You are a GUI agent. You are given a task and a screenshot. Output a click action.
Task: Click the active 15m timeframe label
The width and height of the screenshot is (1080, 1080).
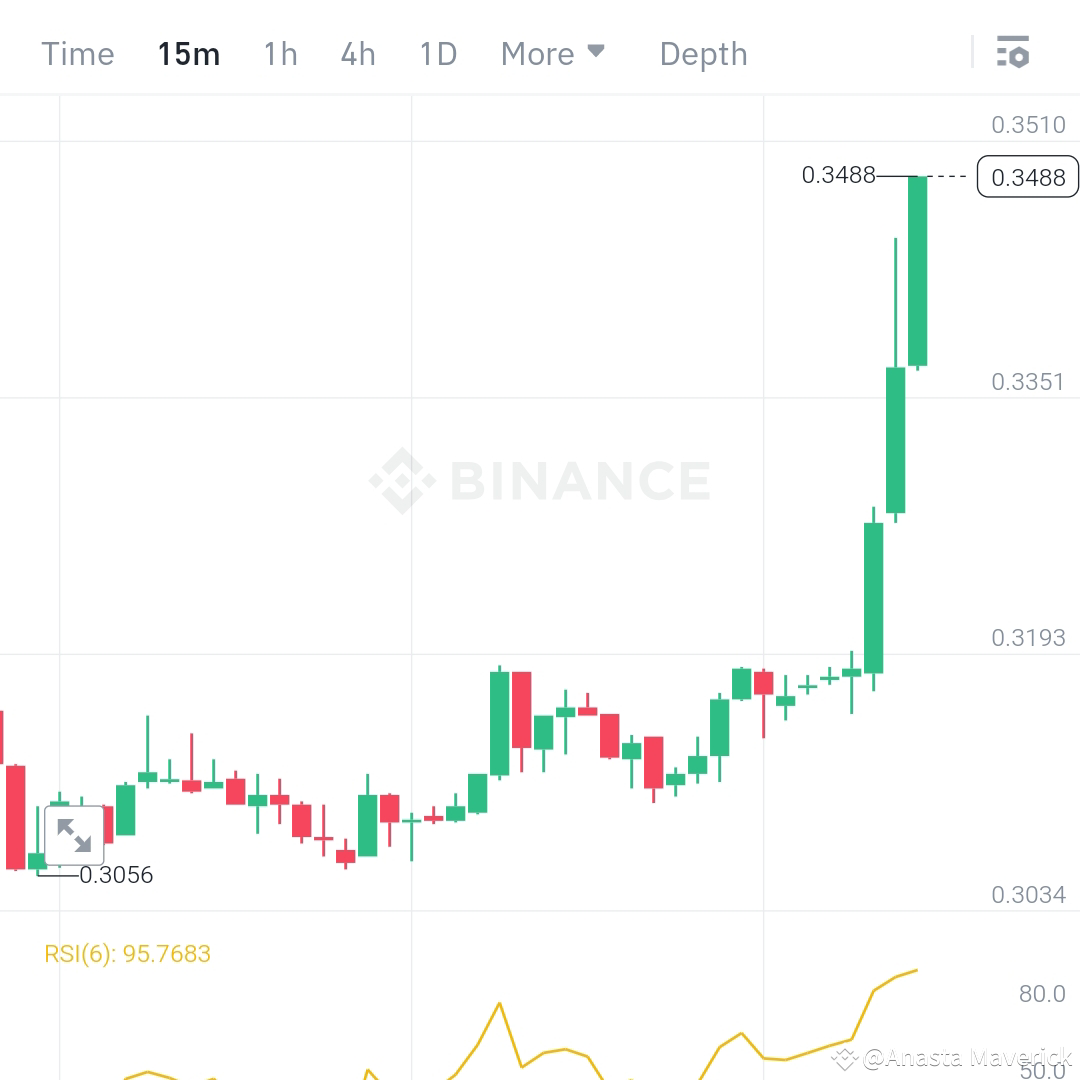188,54
